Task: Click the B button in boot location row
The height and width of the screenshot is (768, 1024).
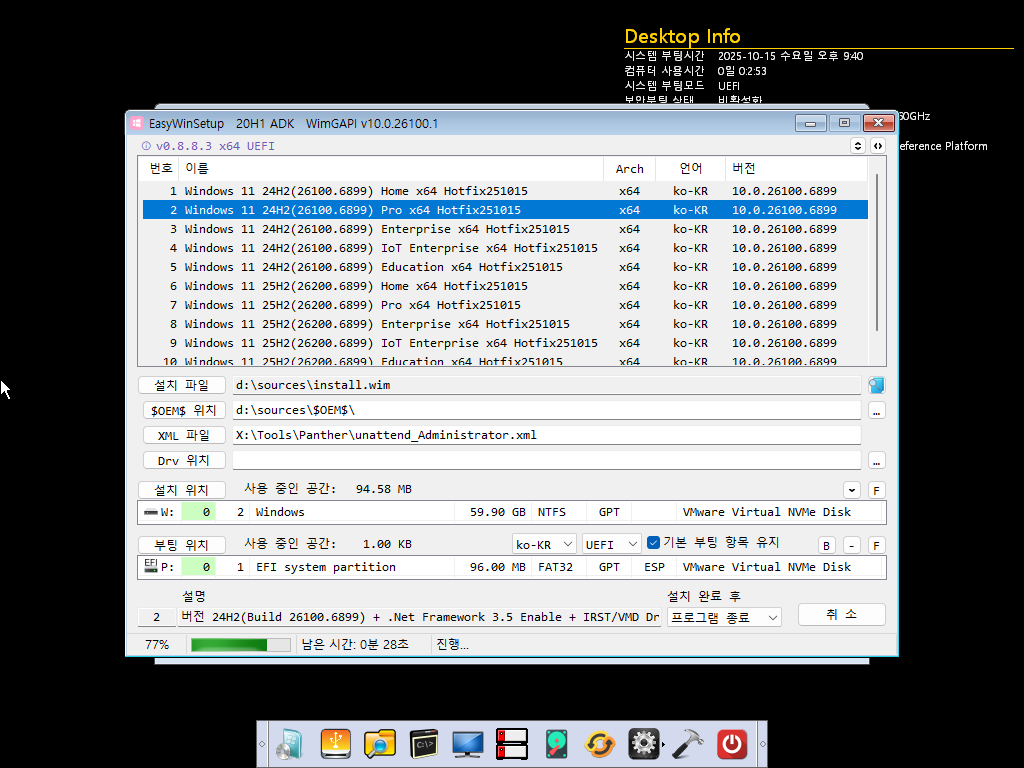Action: tap(826, 545)
